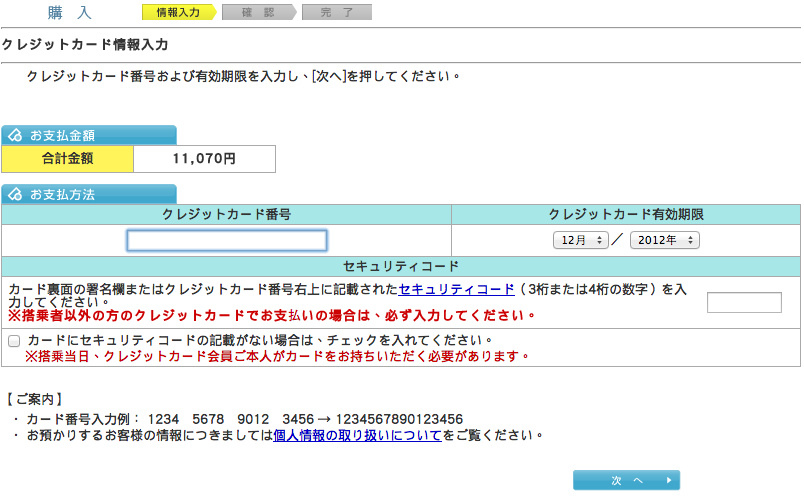The image size is (804, 499).
Task: Click the 【ご案内】 heading
Action: click(34, 399)
